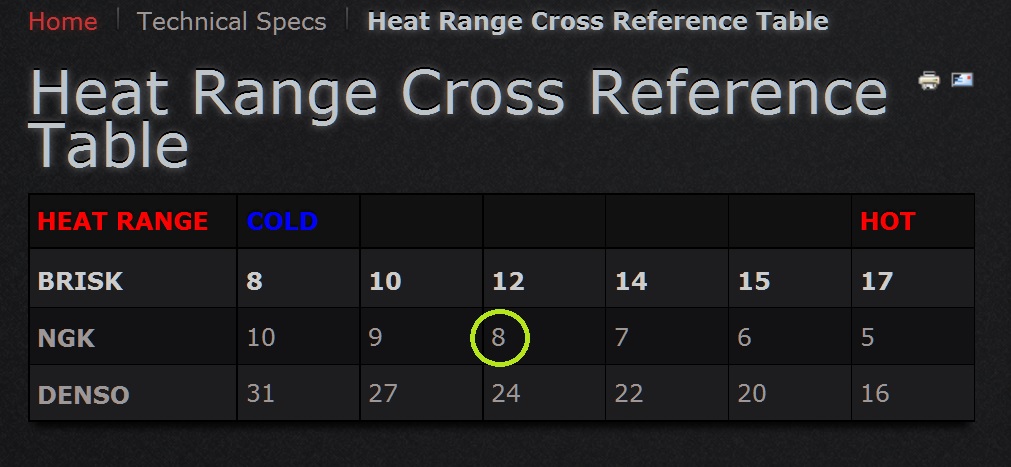This screenshot has height=467, width=1011.
Task: Click NGK value 5
Action: tap(868, 337)
